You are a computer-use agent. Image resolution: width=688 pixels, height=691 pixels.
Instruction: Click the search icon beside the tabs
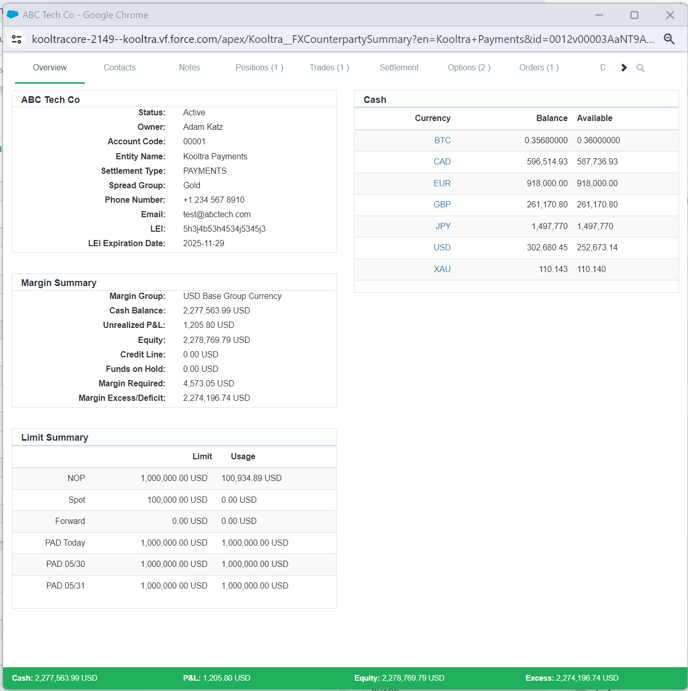640,68
